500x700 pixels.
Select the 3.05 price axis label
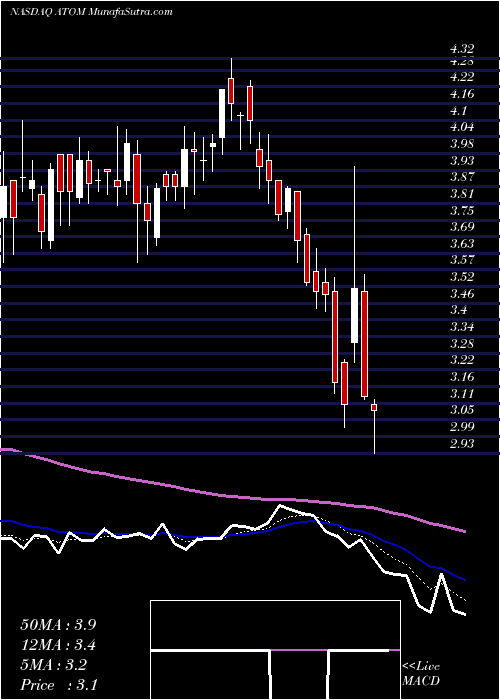coord(462,410)
